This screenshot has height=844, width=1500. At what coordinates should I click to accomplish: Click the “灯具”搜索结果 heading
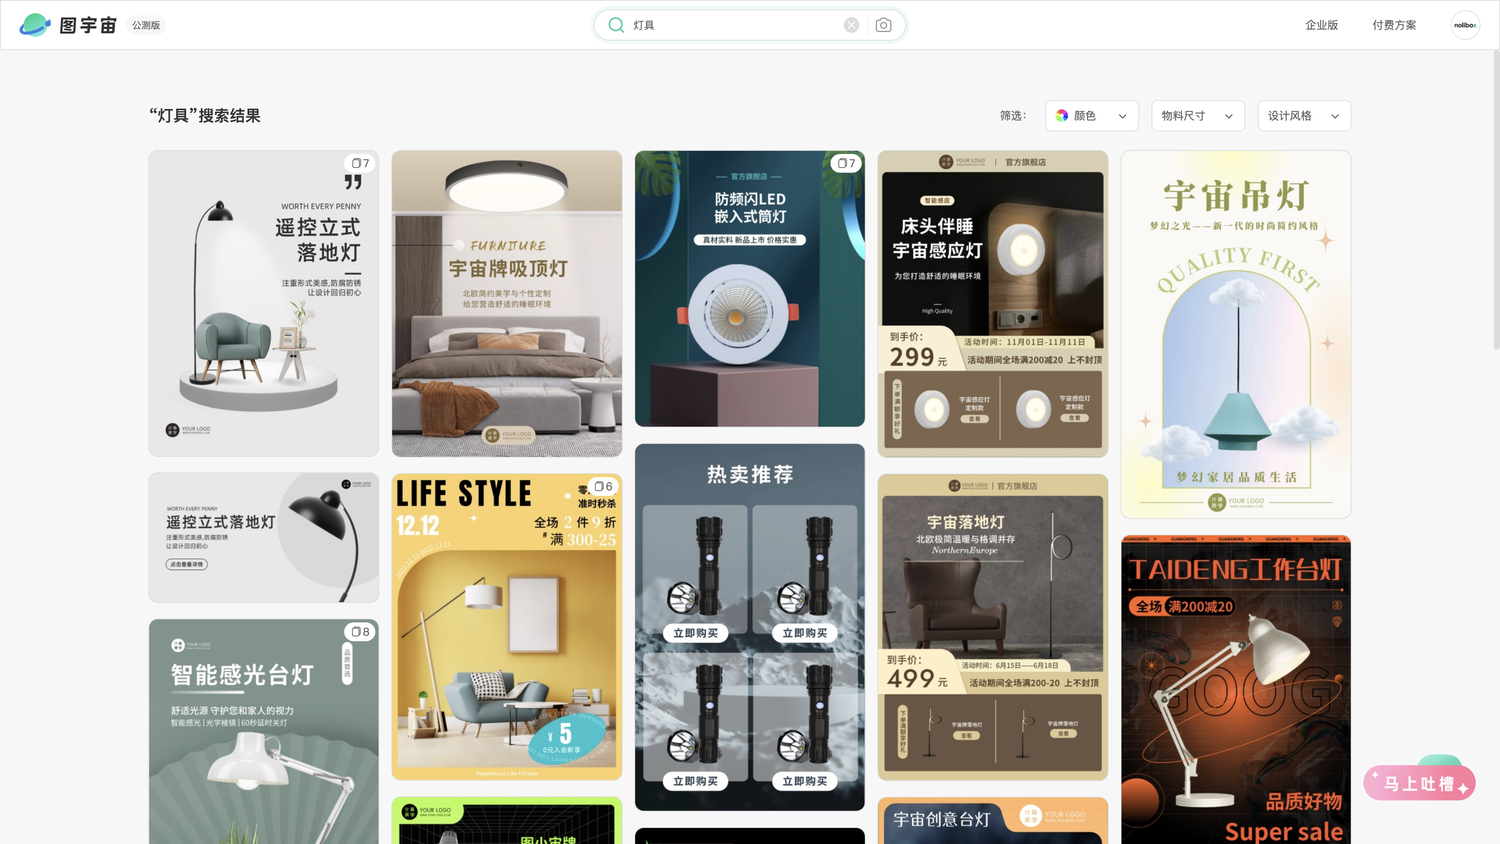(205, 116)
